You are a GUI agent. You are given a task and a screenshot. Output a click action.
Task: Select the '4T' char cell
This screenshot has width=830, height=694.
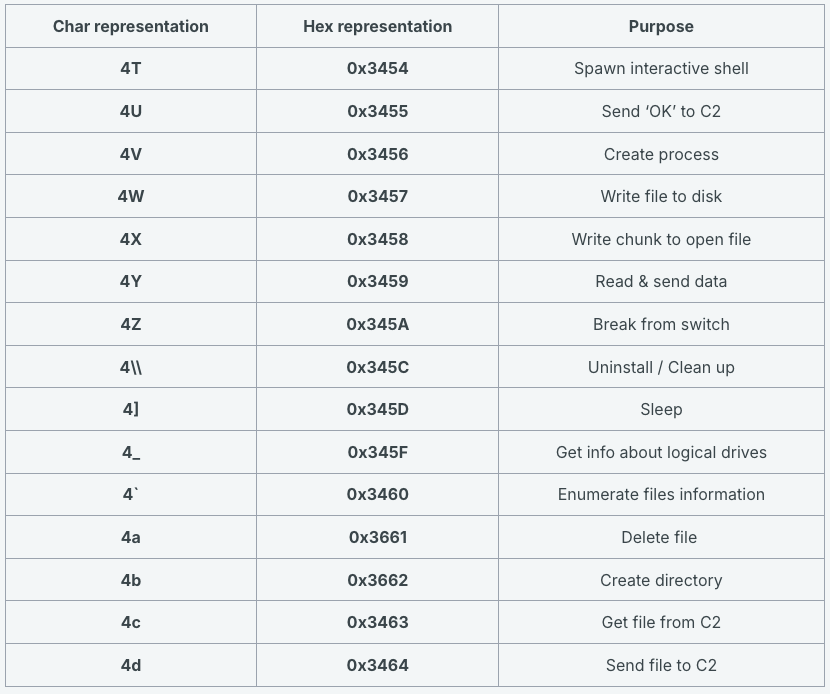pos(131,69)
